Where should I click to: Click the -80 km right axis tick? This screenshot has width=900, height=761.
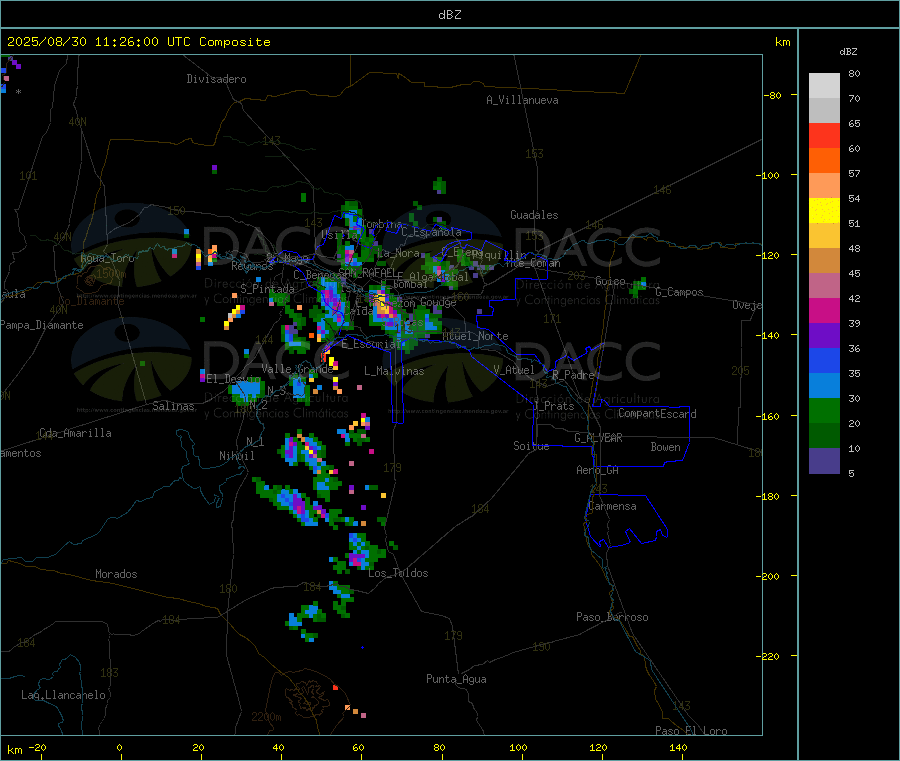[773, 95]
